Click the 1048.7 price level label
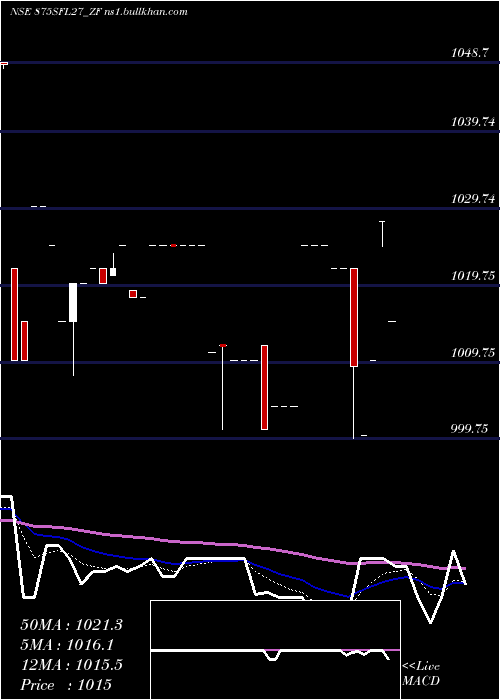Screen dimensions: 500x700 pos(469,53)
